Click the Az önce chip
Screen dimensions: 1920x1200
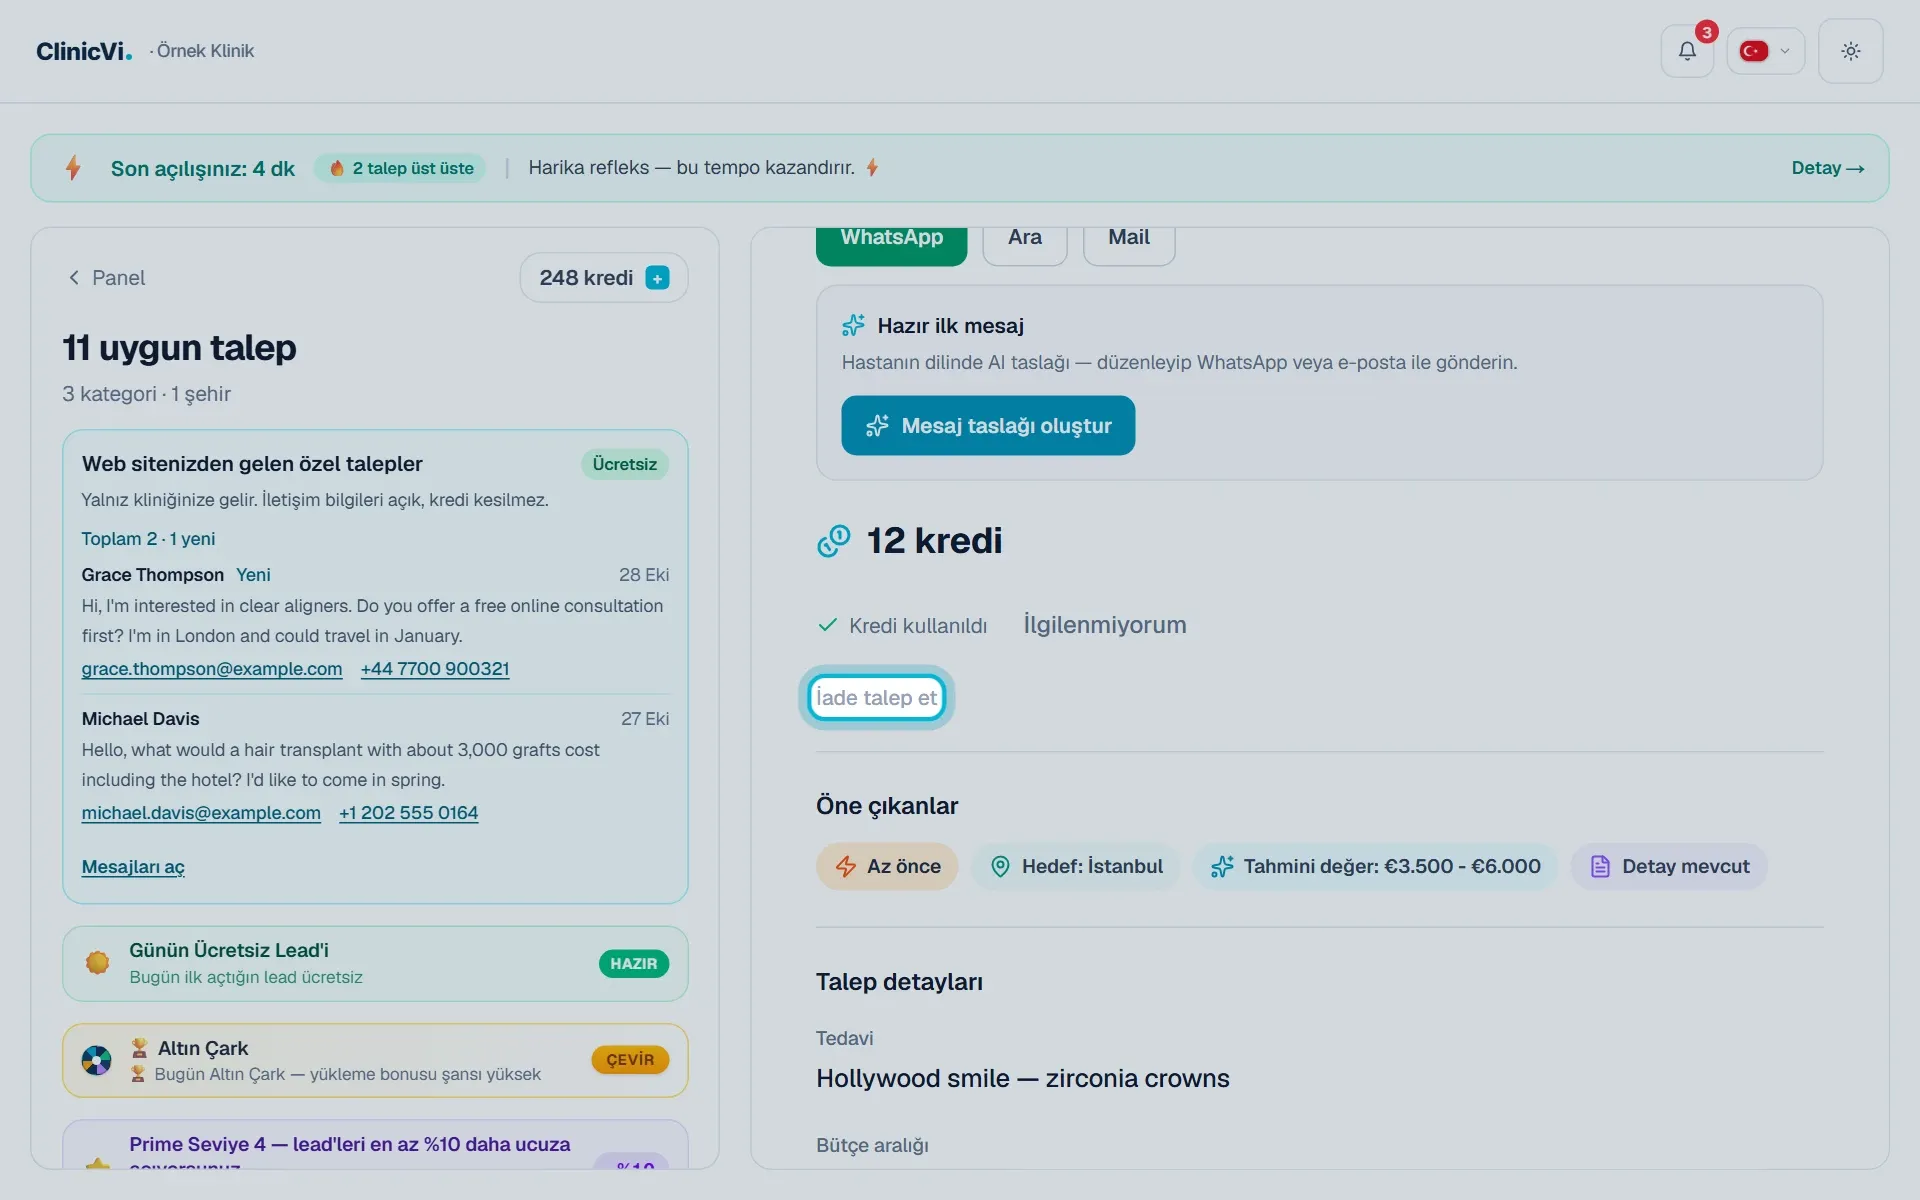pos(887,867)
